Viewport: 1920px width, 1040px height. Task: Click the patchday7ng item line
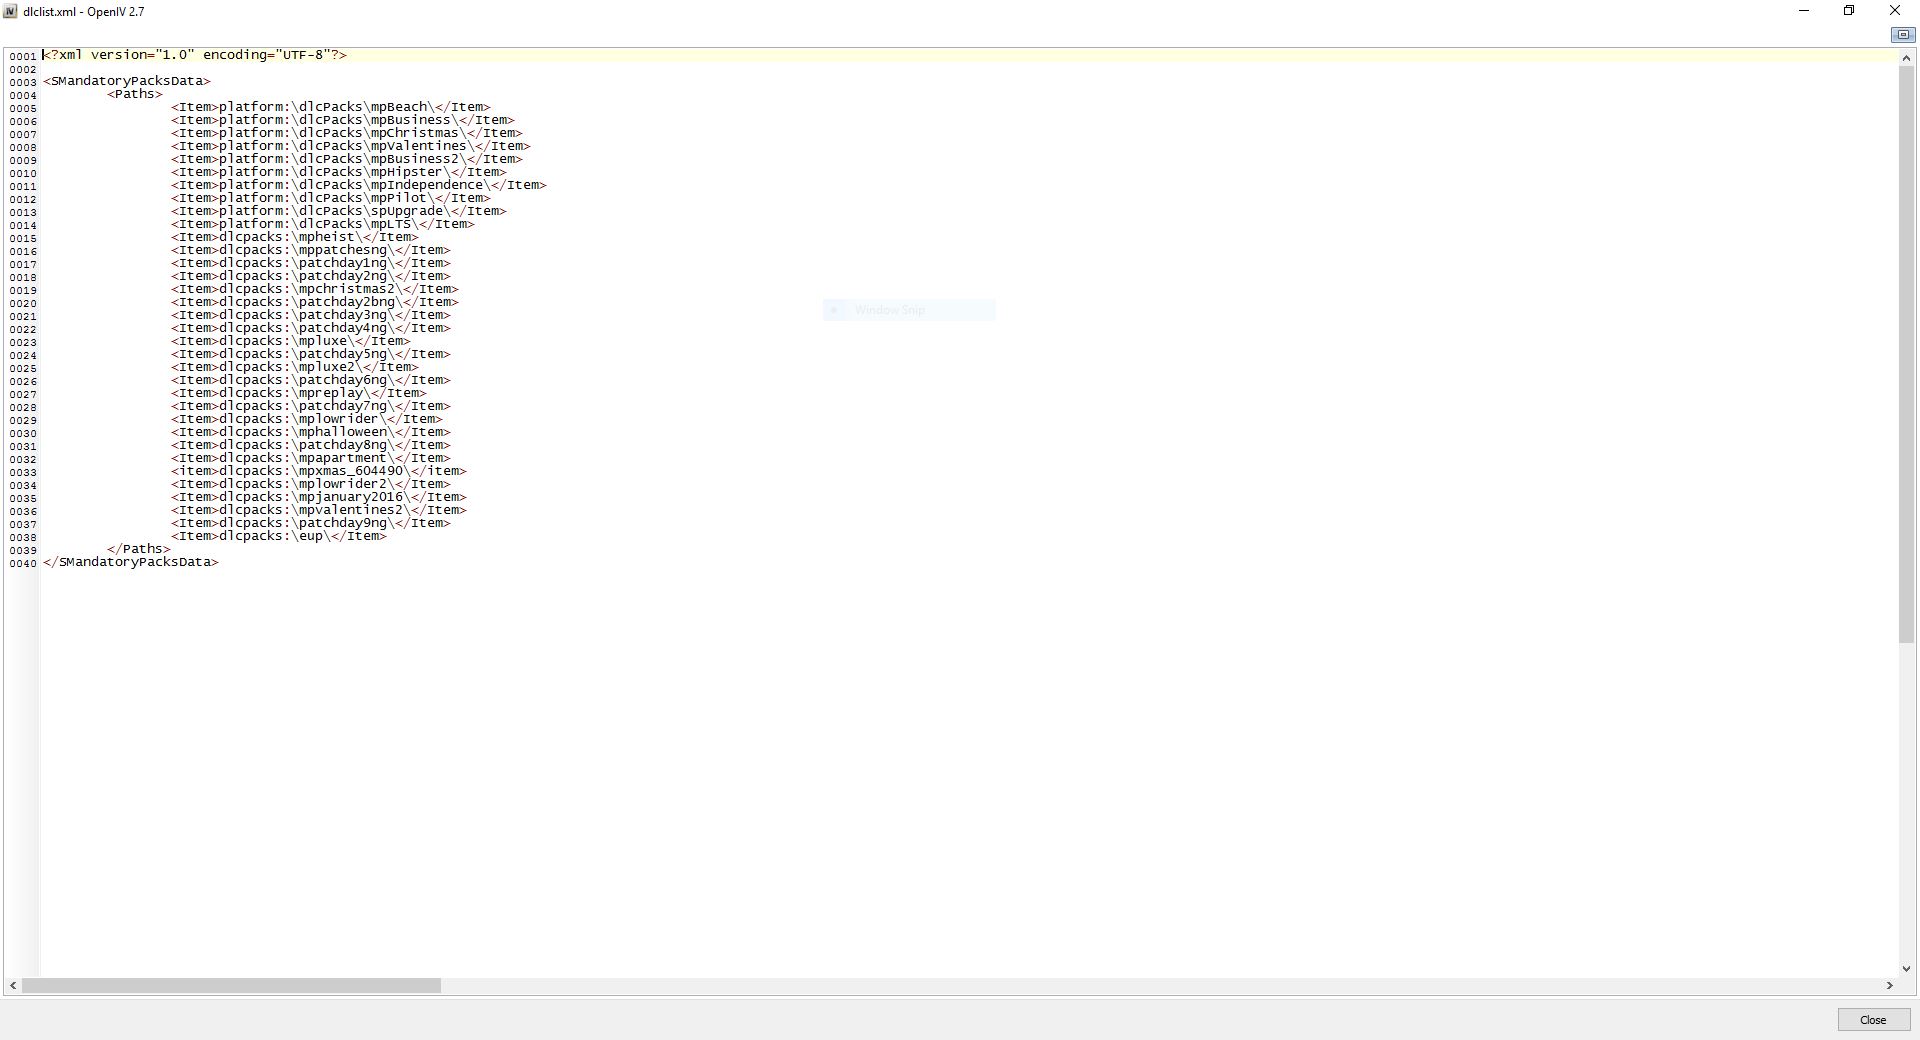click(311, 406)
